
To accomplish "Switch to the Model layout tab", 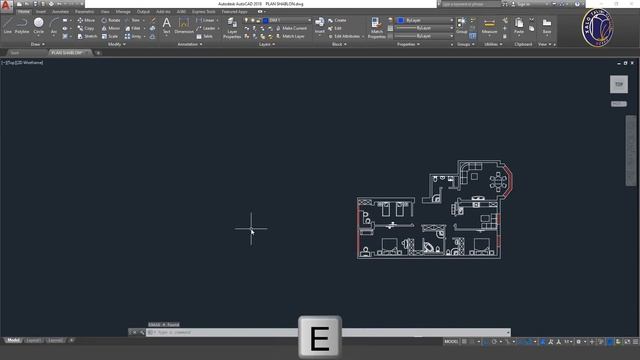I will coord(13,340).
